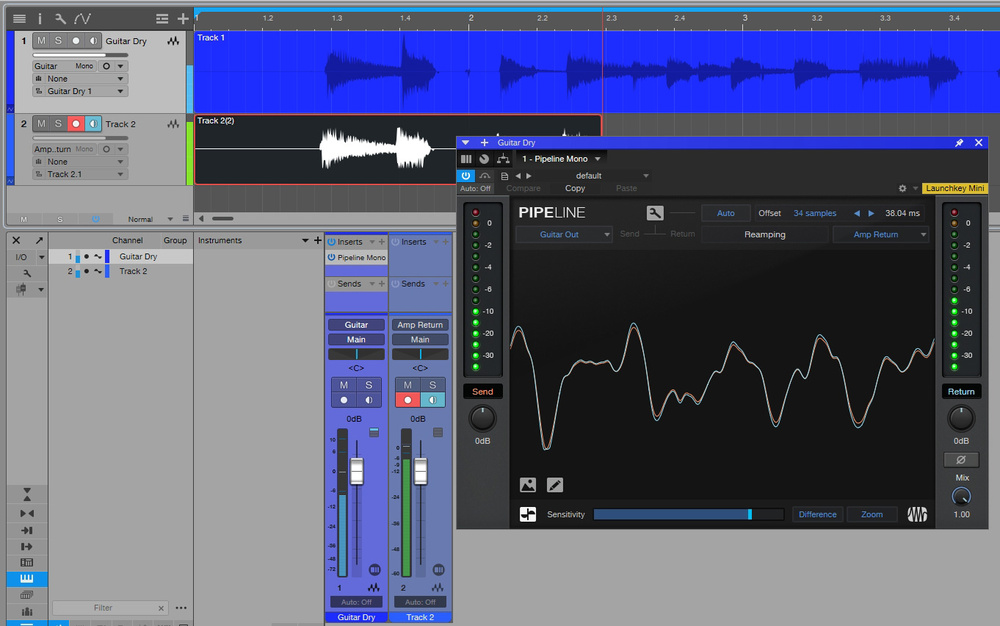Open Track 2.1 layer dropdown

(80, 174)
